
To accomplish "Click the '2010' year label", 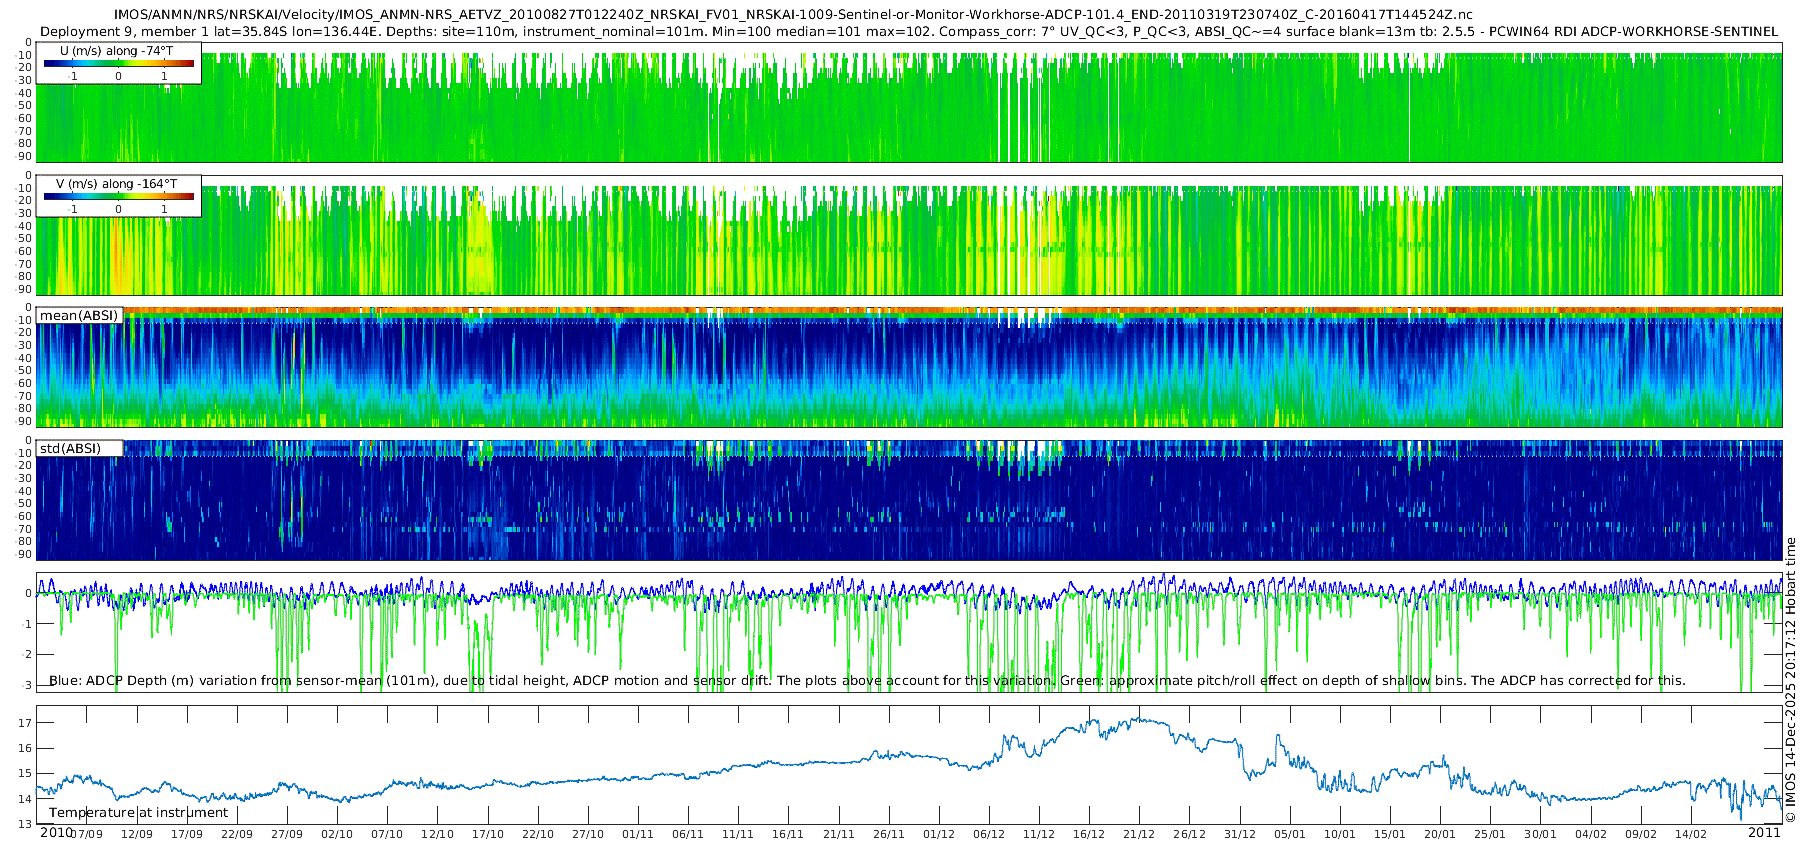I will (56, 832).
